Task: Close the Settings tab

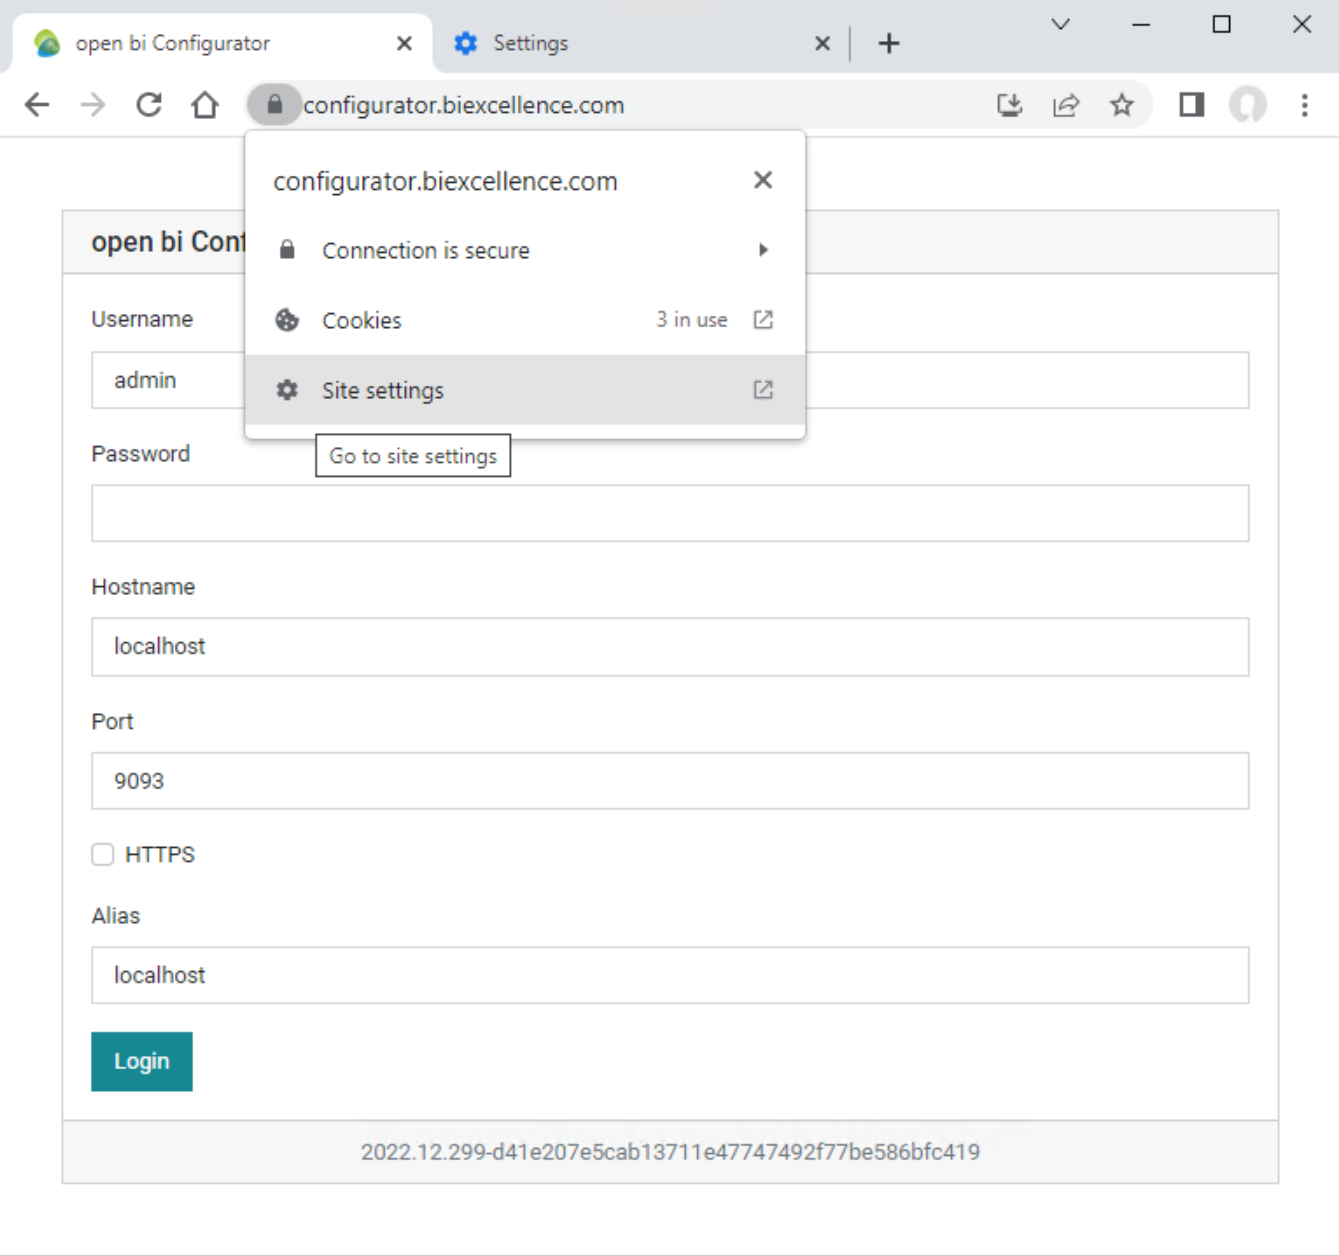Action: tap(822, 43)
